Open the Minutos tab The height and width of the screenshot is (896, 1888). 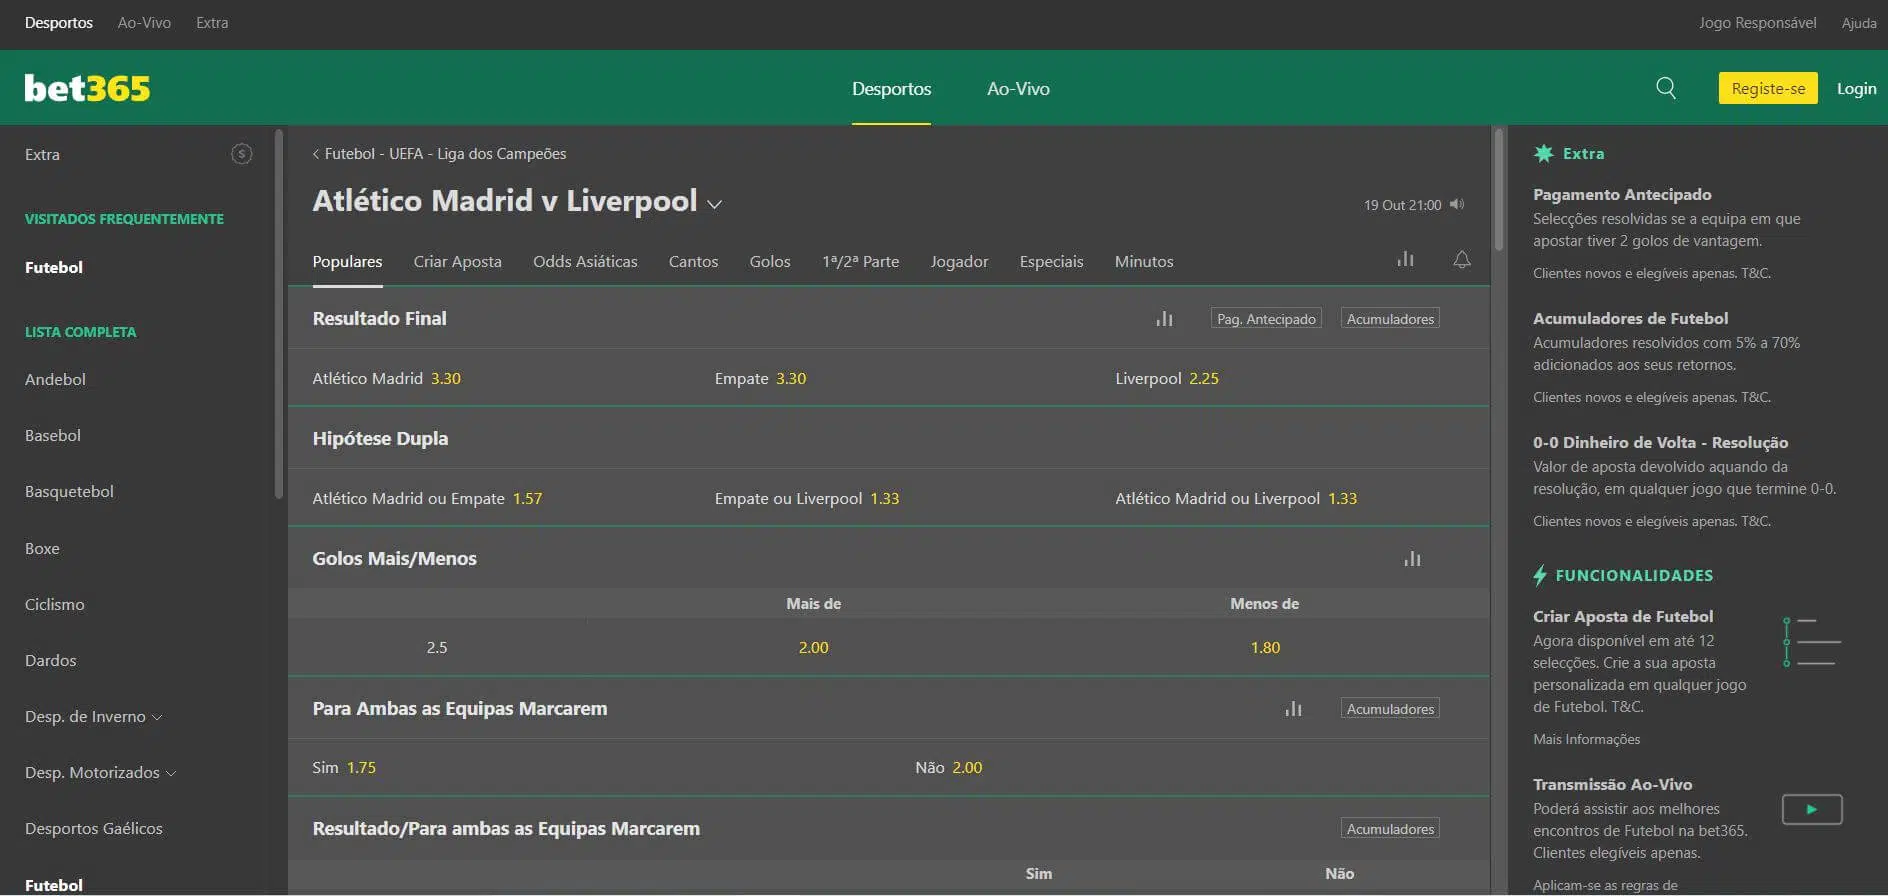pos(1144,261)
